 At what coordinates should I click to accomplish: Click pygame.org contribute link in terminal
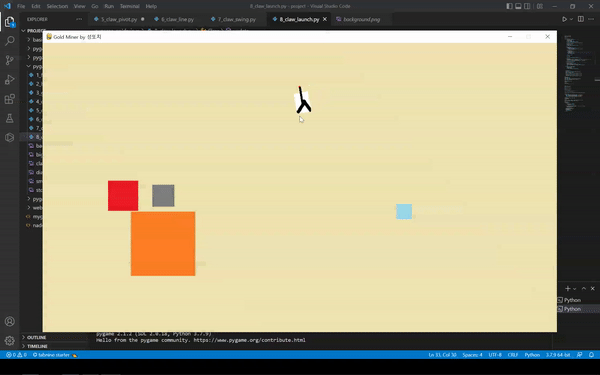coord(249,340)
